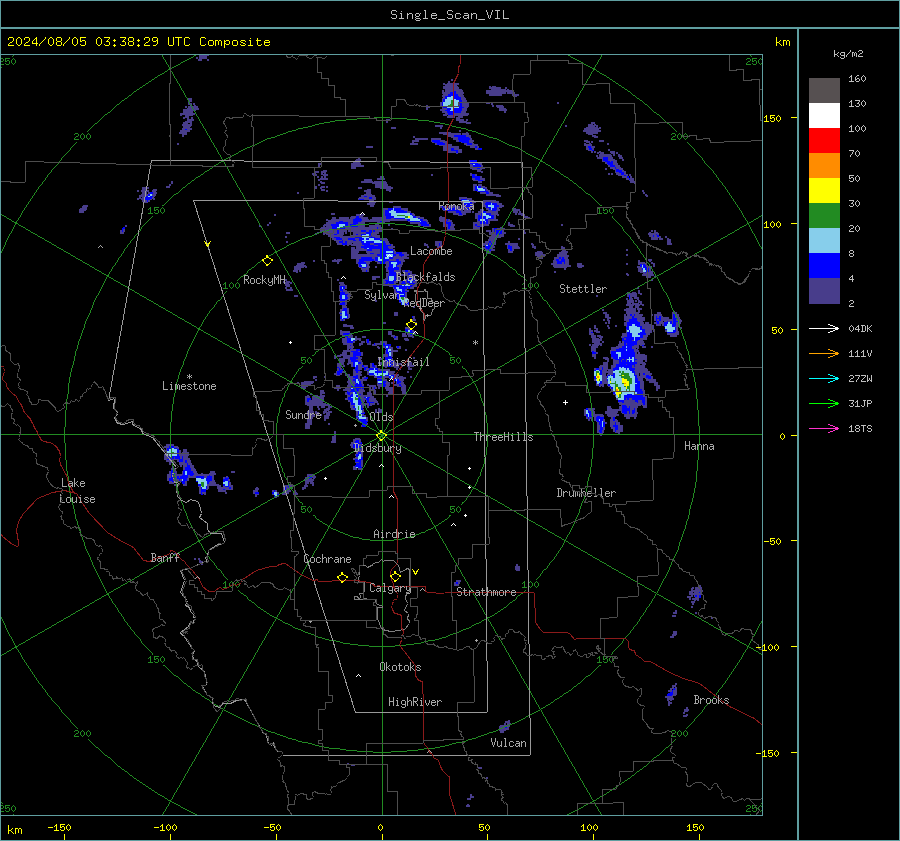Viewport: 900px width, 841px height.
Task: Click the HighRiver town label
Action: (415, 702)
